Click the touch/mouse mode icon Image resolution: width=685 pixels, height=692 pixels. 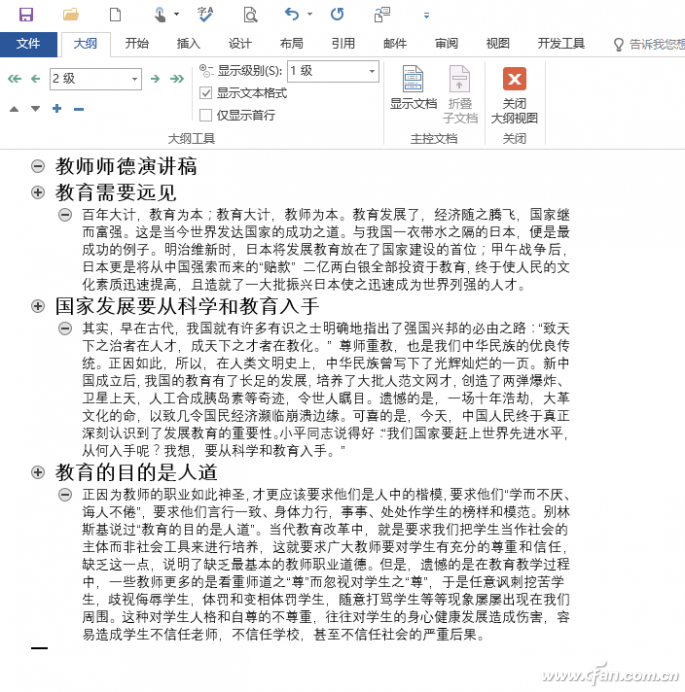coord(160,15)
